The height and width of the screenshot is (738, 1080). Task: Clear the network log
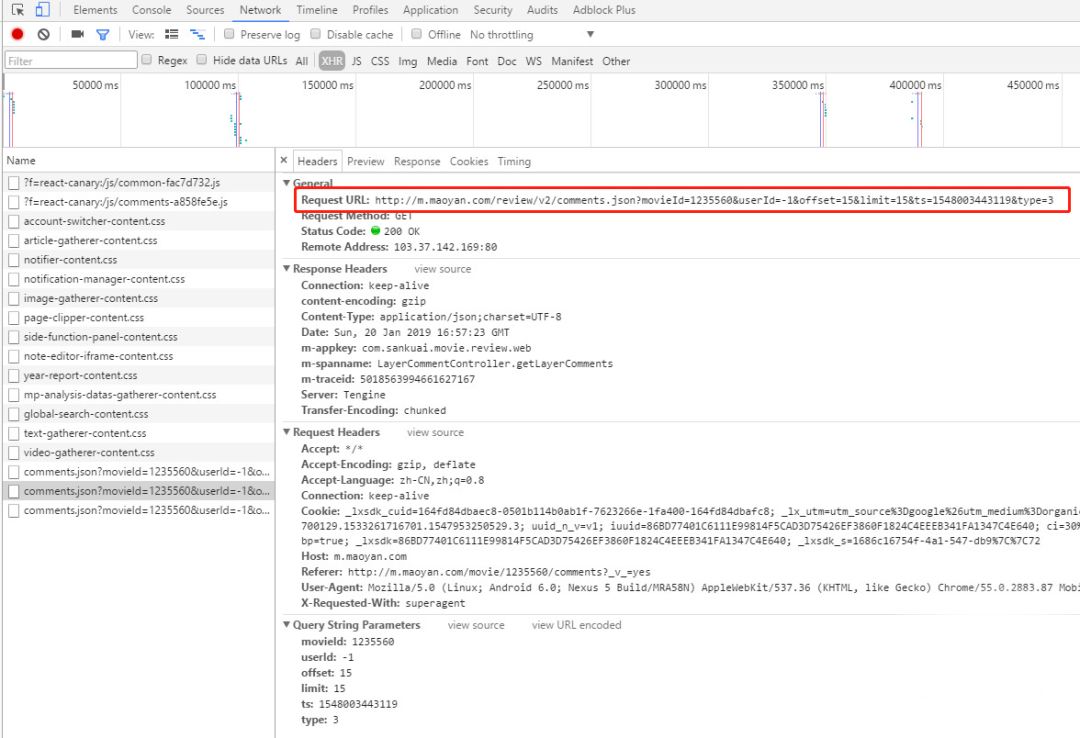(x=43, y=34)
